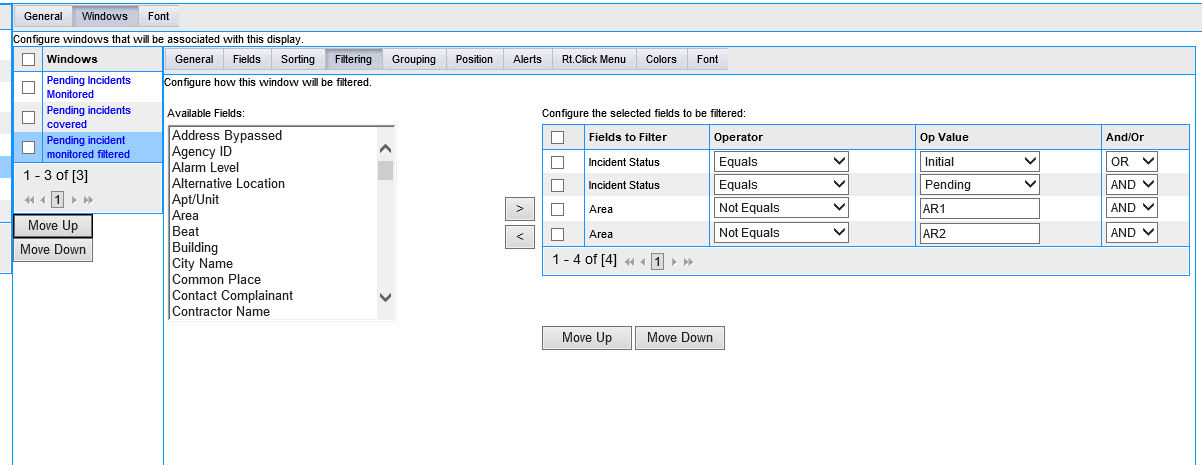Viewport: 1202px width, 465px height.
Task: Tick the Fields to Filter header checkbox
Action: point(558,137)
